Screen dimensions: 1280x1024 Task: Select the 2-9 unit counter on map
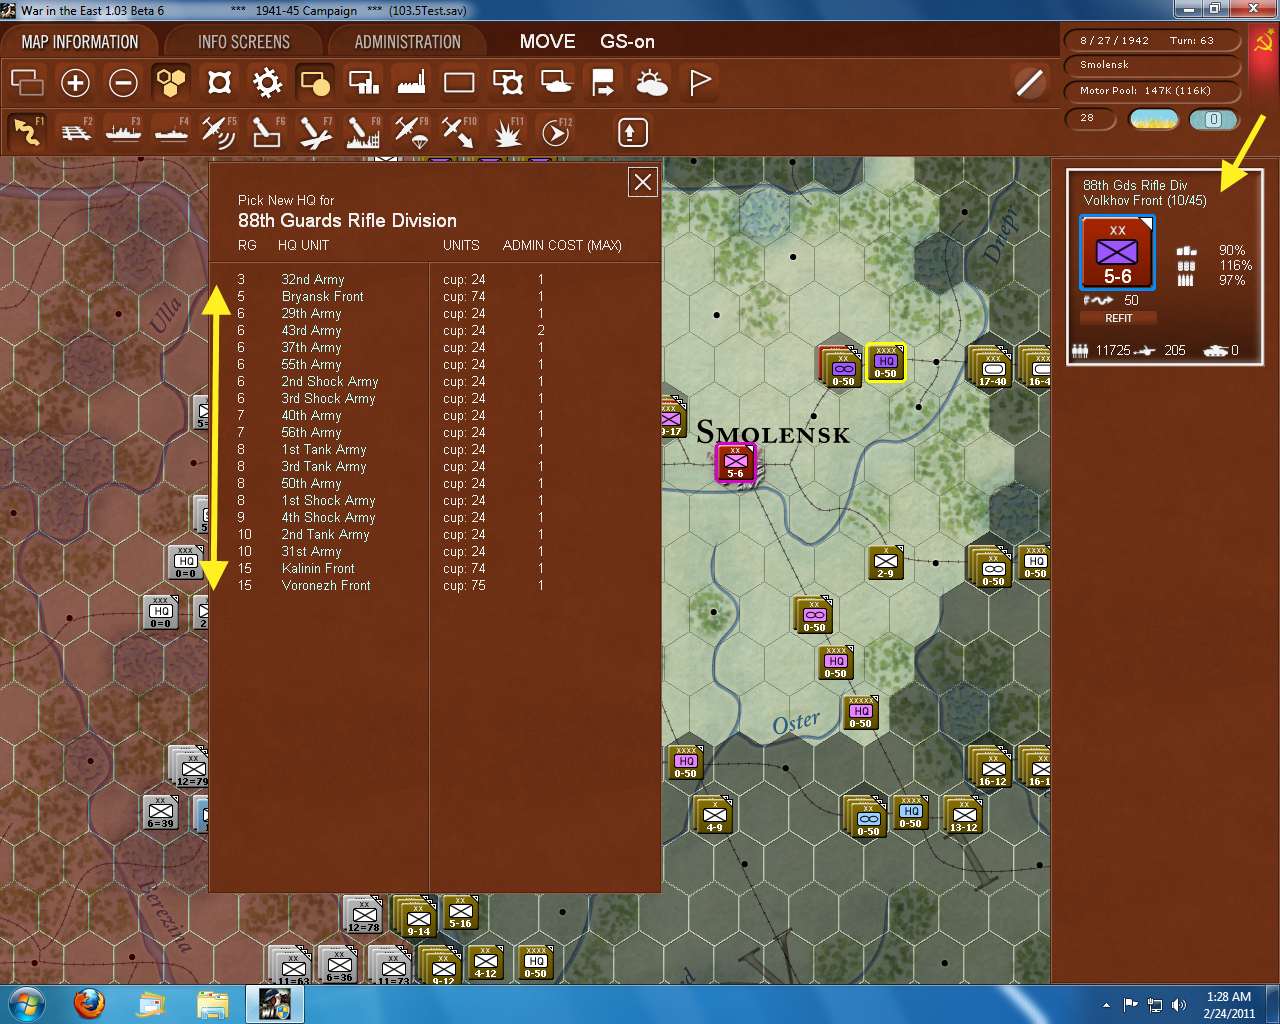click(x=885, y=563)
